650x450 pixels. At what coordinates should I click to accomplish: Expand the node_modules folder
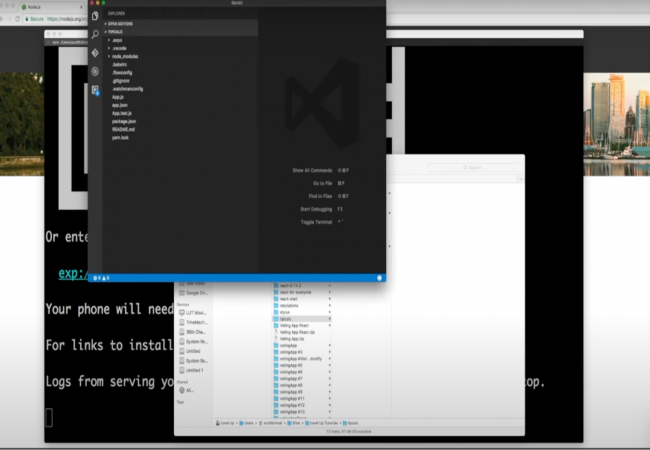tap(123, 56)
